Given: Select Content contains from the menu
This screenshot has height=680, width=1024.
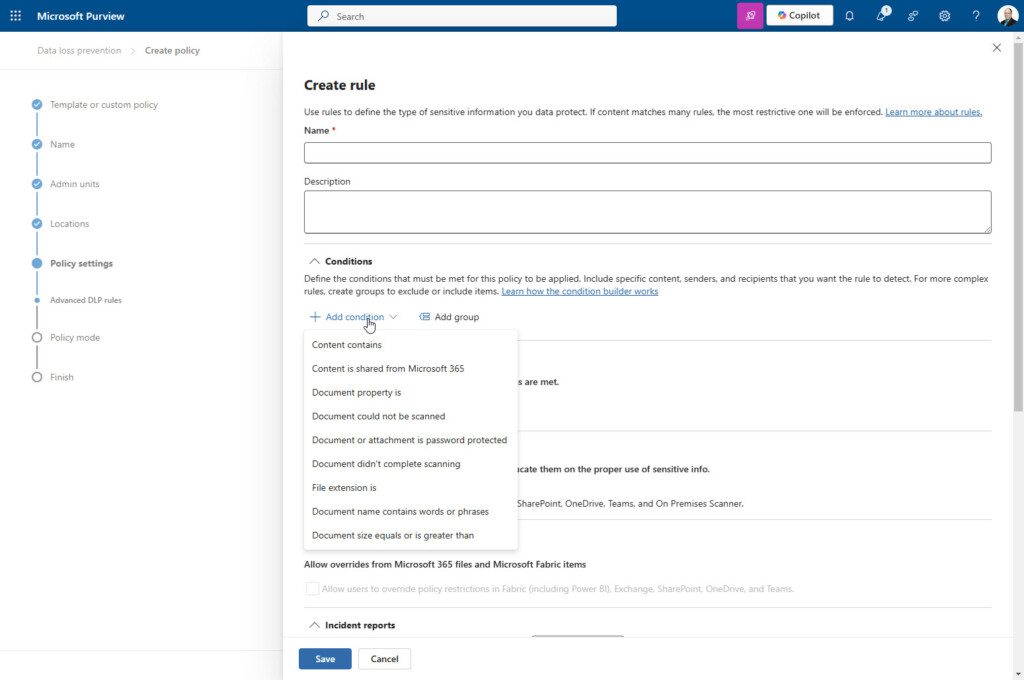Looking at the screenshot, I should tap(347, 345).
